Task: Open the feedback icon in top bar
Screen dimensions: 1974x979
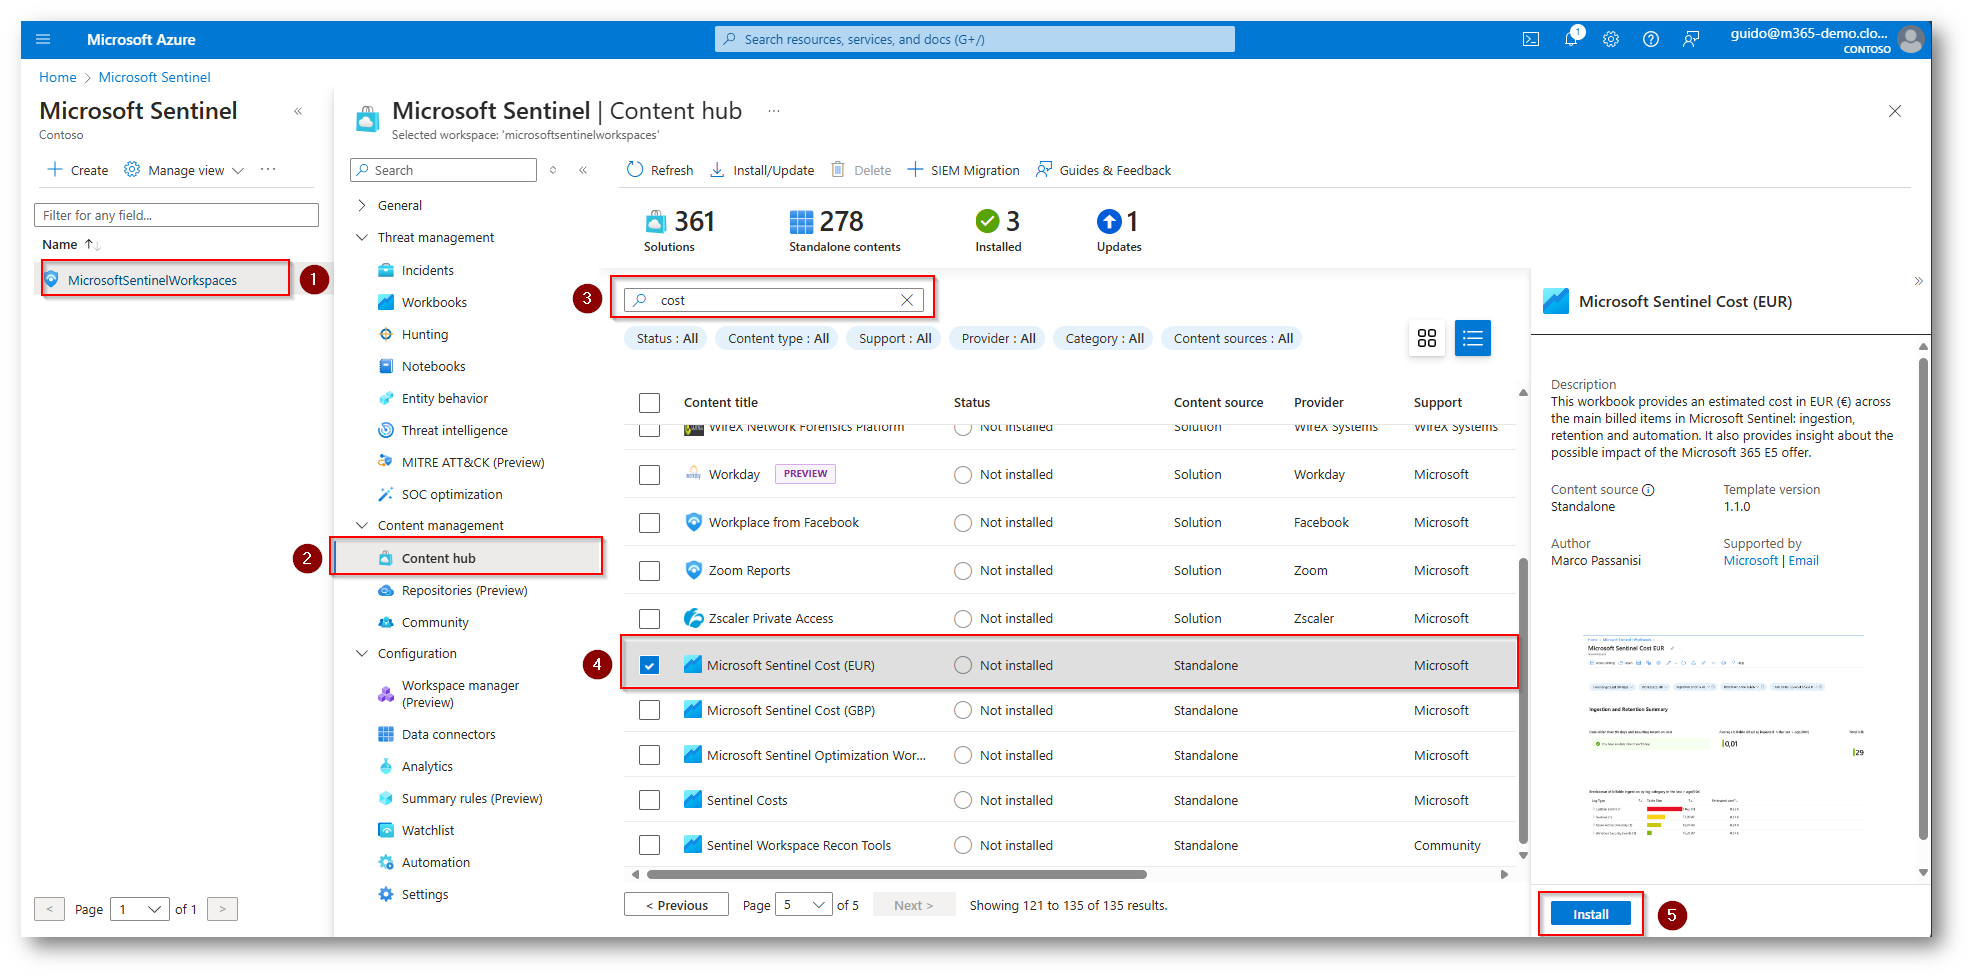Action: point(1691,39)
